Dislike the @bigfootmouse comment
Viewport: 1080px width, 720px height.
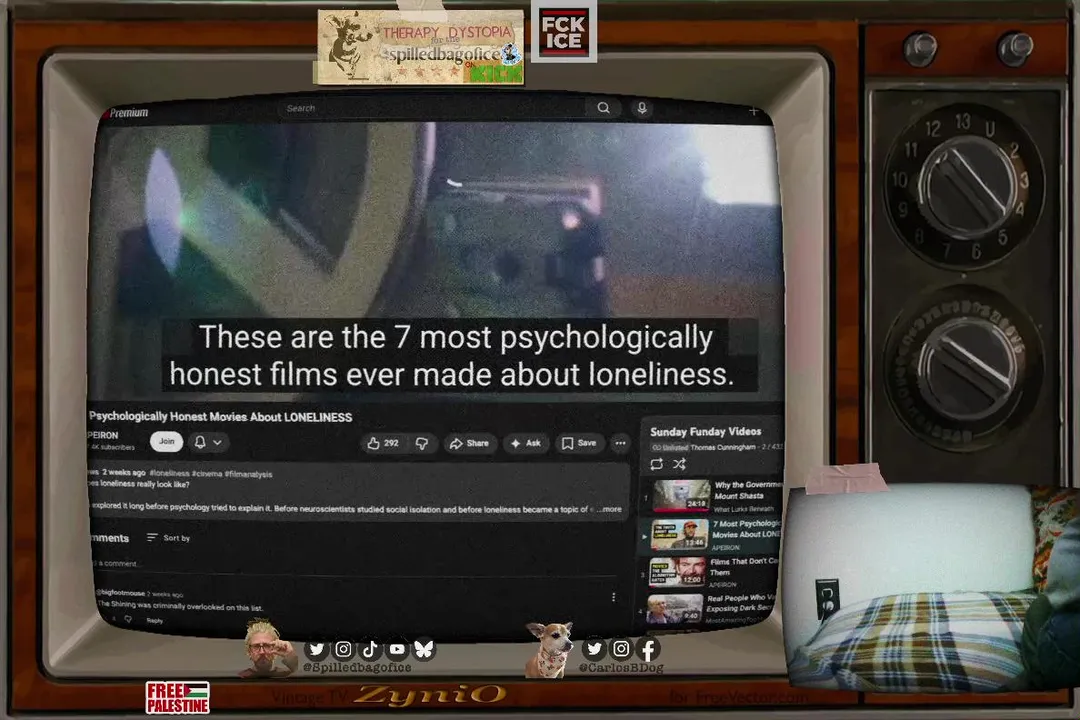point(129,619)
